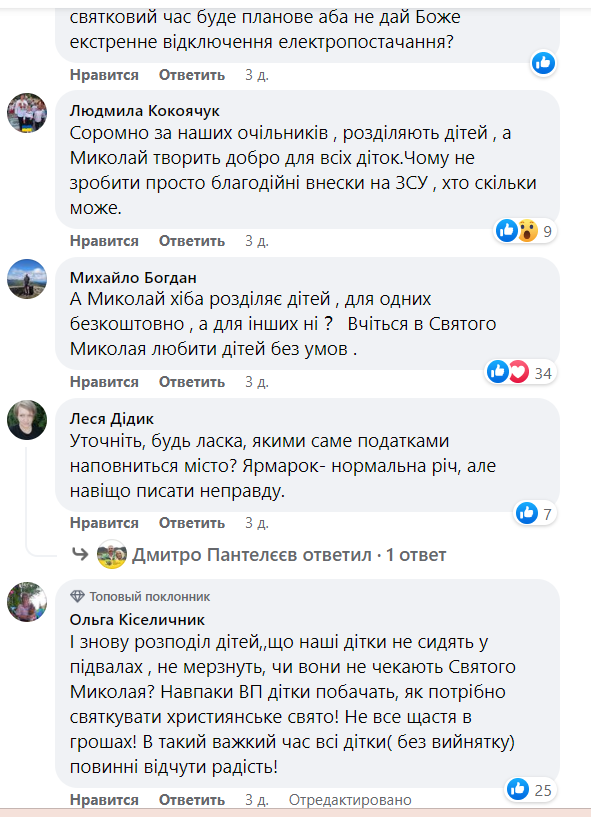Click the Like icon next to the 9 count

click(507, 228)
